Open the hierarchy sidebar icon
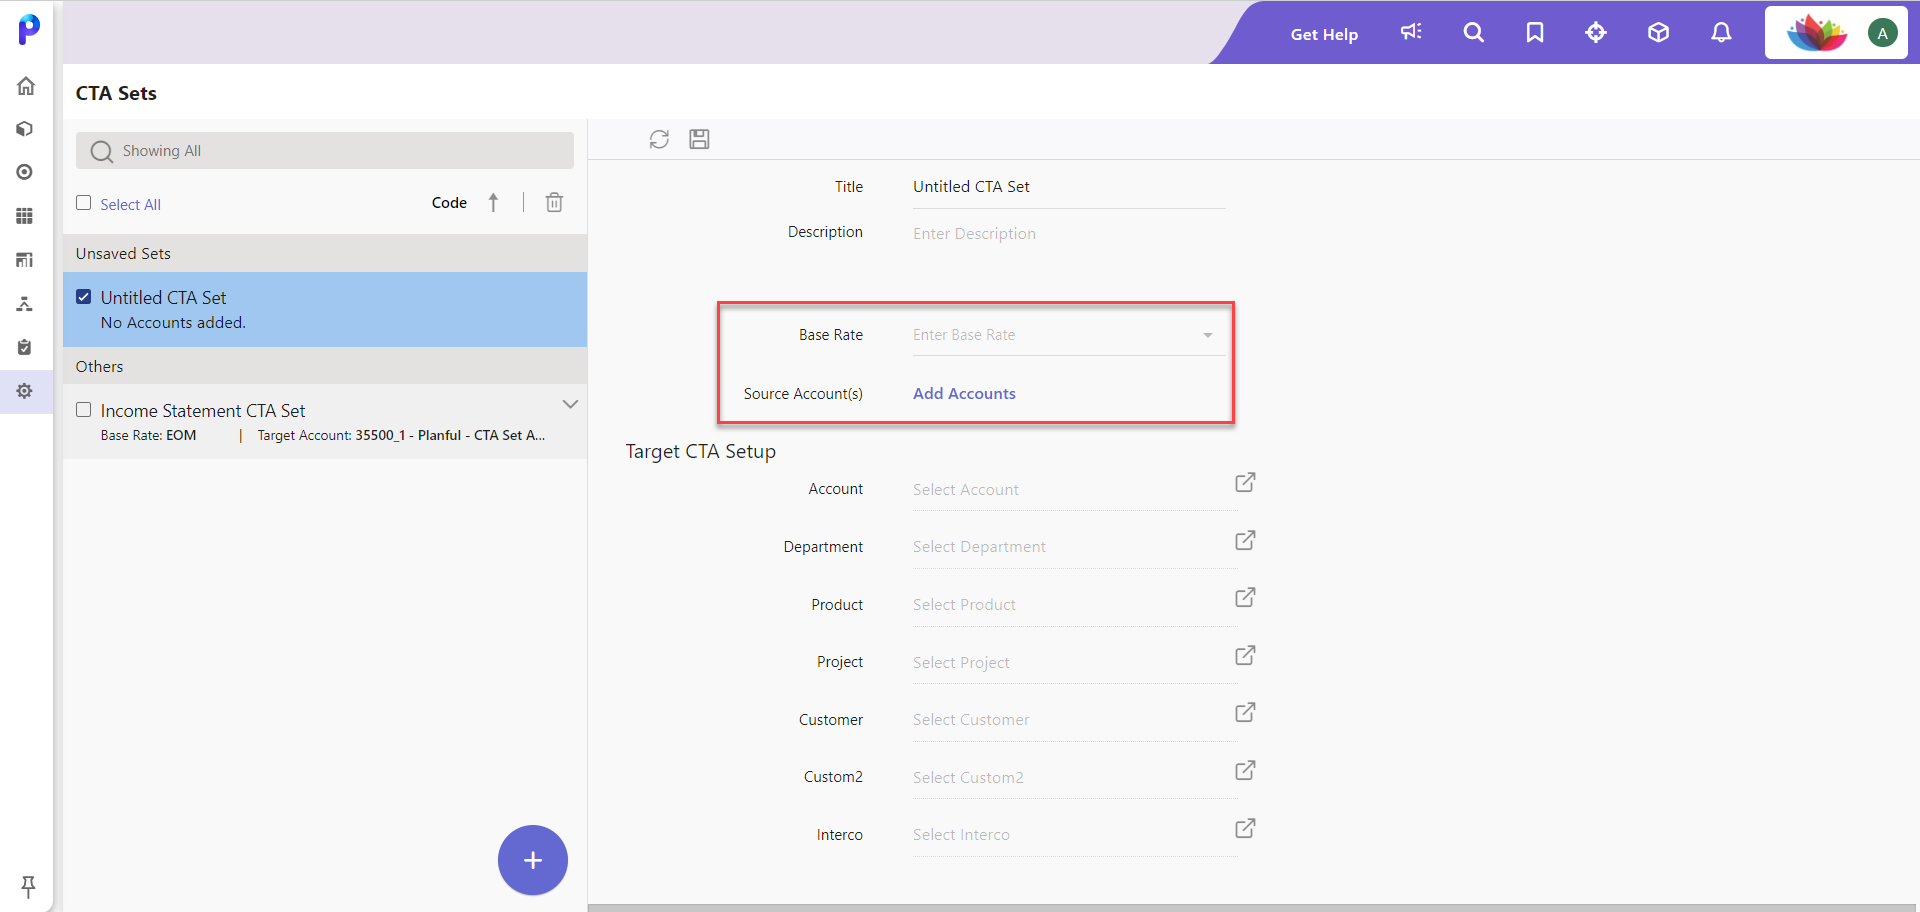Viewport: 1920px width, 912px height. 25,304
